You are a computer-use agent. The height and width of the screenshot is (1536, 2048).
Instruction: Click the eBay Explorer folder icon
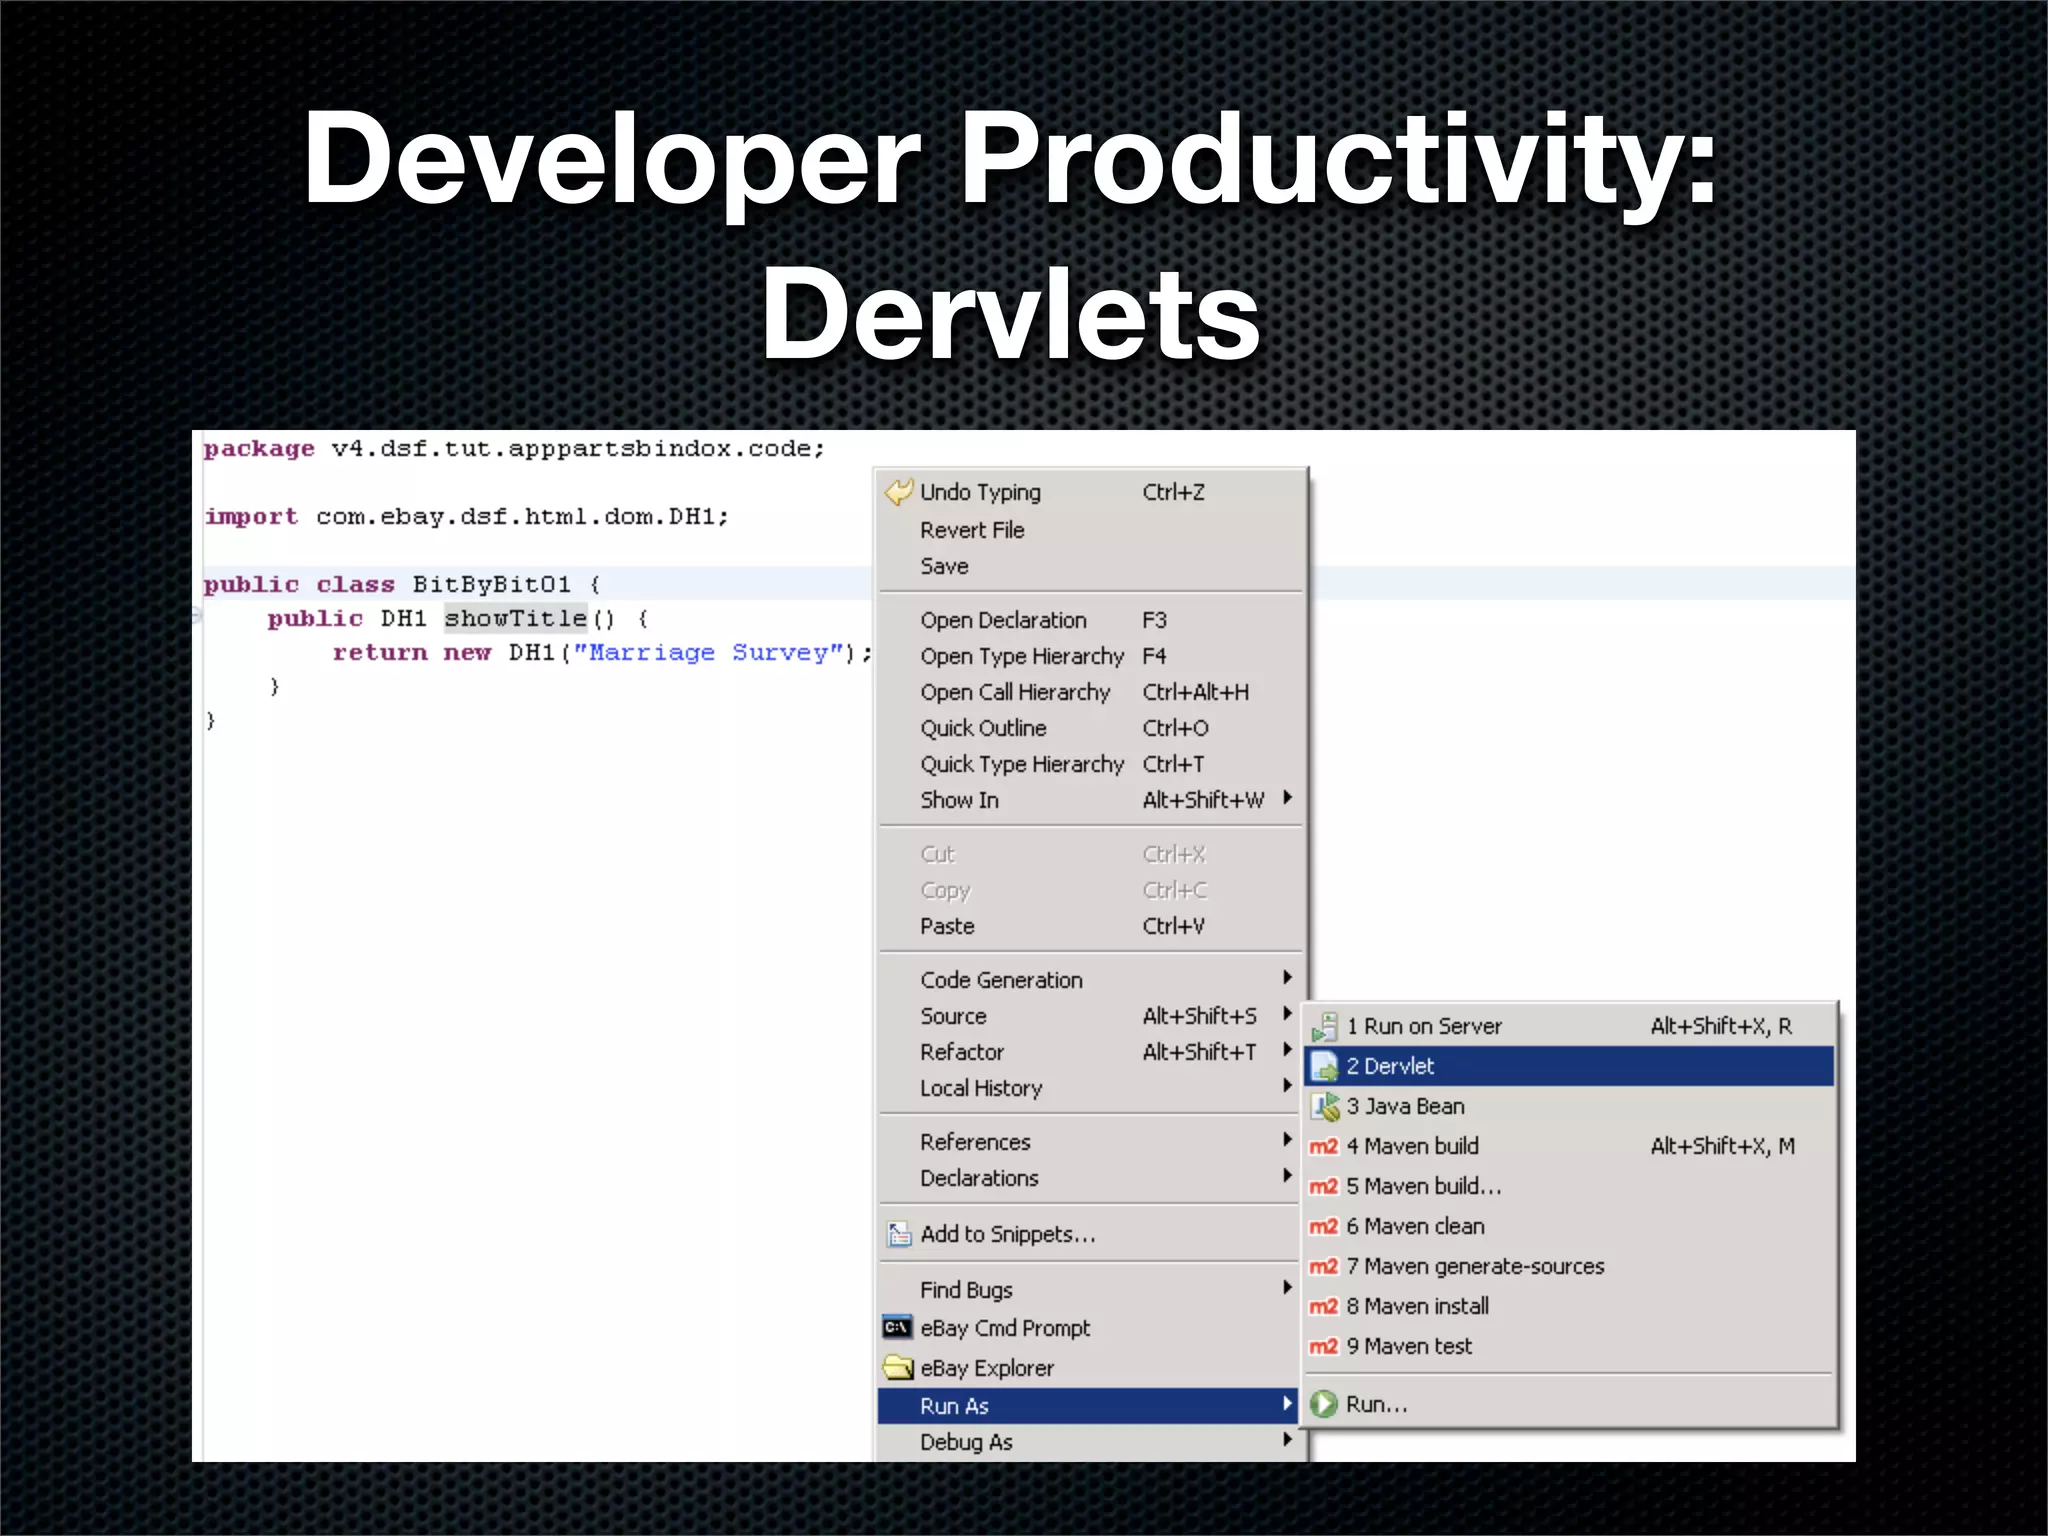(x=898, y=1367)
